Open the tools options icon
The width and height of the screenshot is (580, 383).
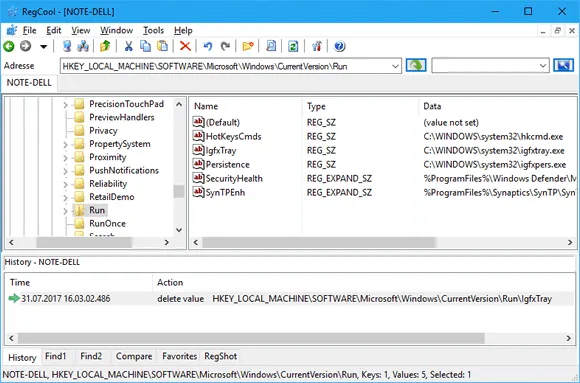pyautogui.click(x=316, y=46)
